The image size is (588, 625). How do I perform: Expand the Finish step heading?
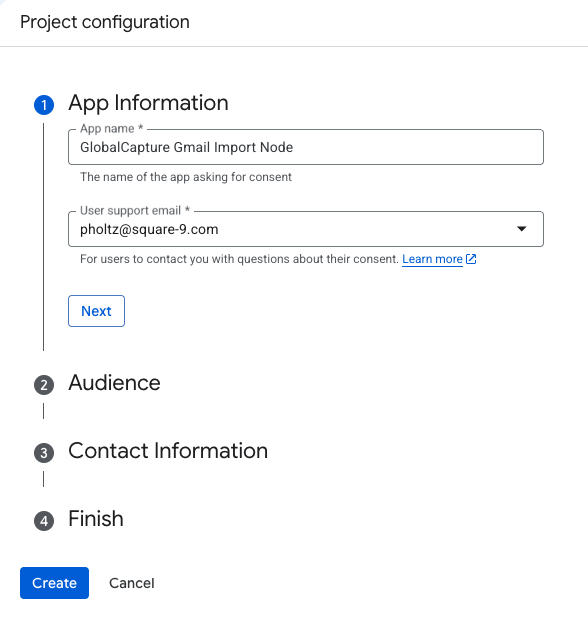pyautogui.click(x=96, y=519)
